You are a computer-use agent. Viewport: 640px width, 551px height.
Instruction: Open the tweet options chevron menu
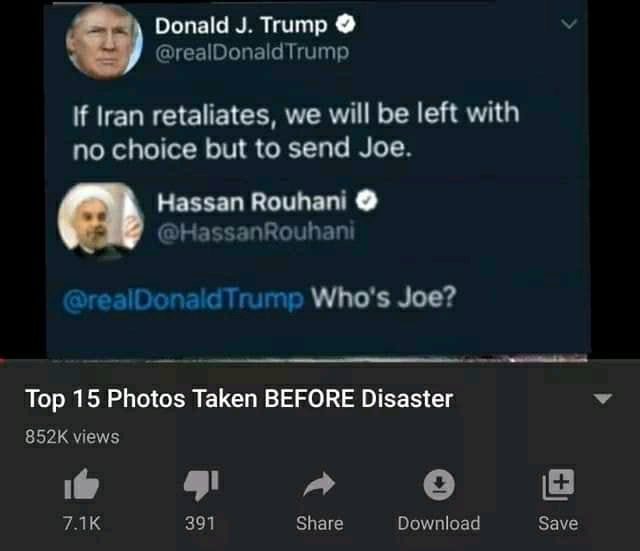569,24
